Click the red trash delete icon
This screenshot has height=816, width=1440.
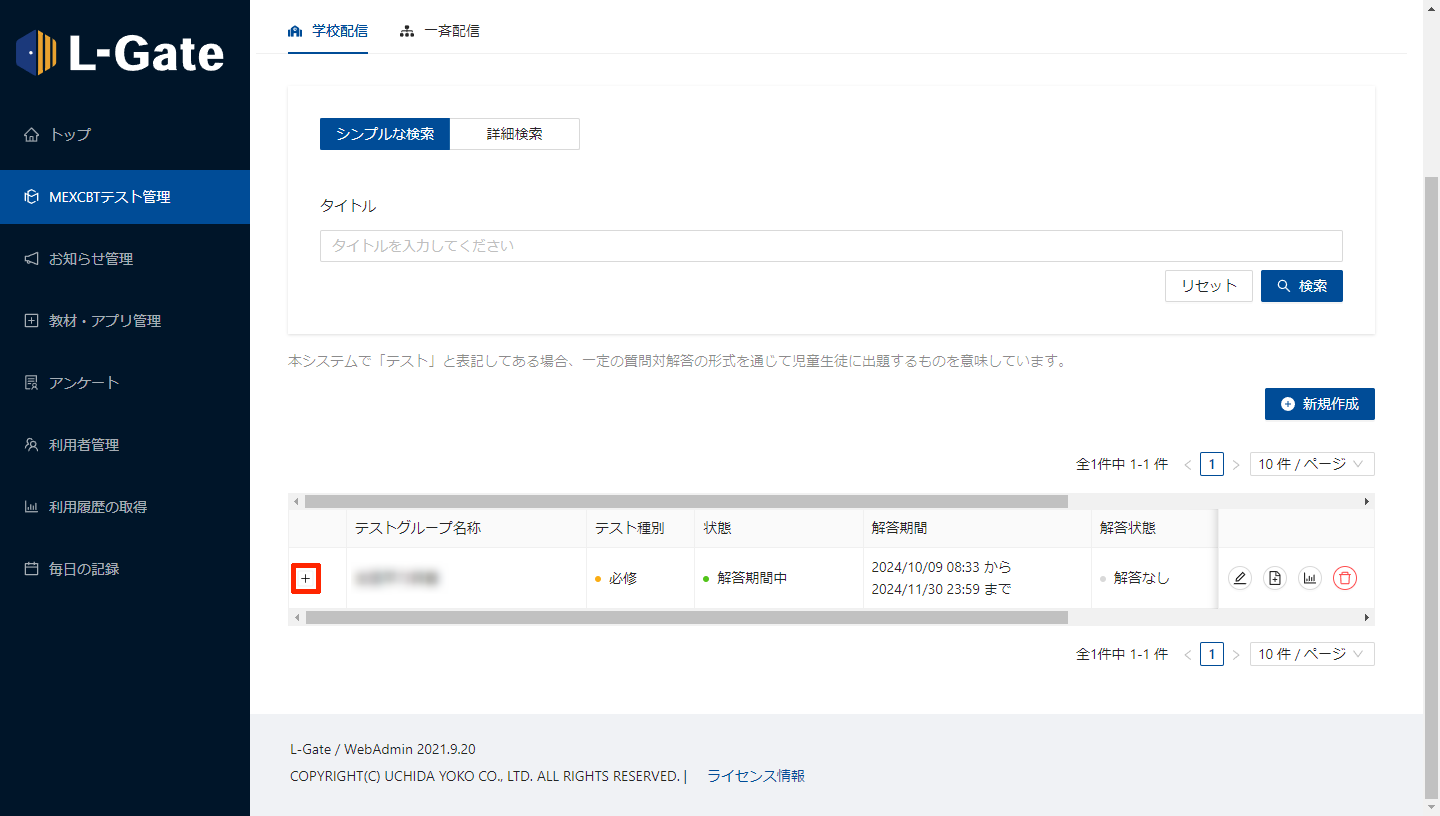pos(1345,578)
